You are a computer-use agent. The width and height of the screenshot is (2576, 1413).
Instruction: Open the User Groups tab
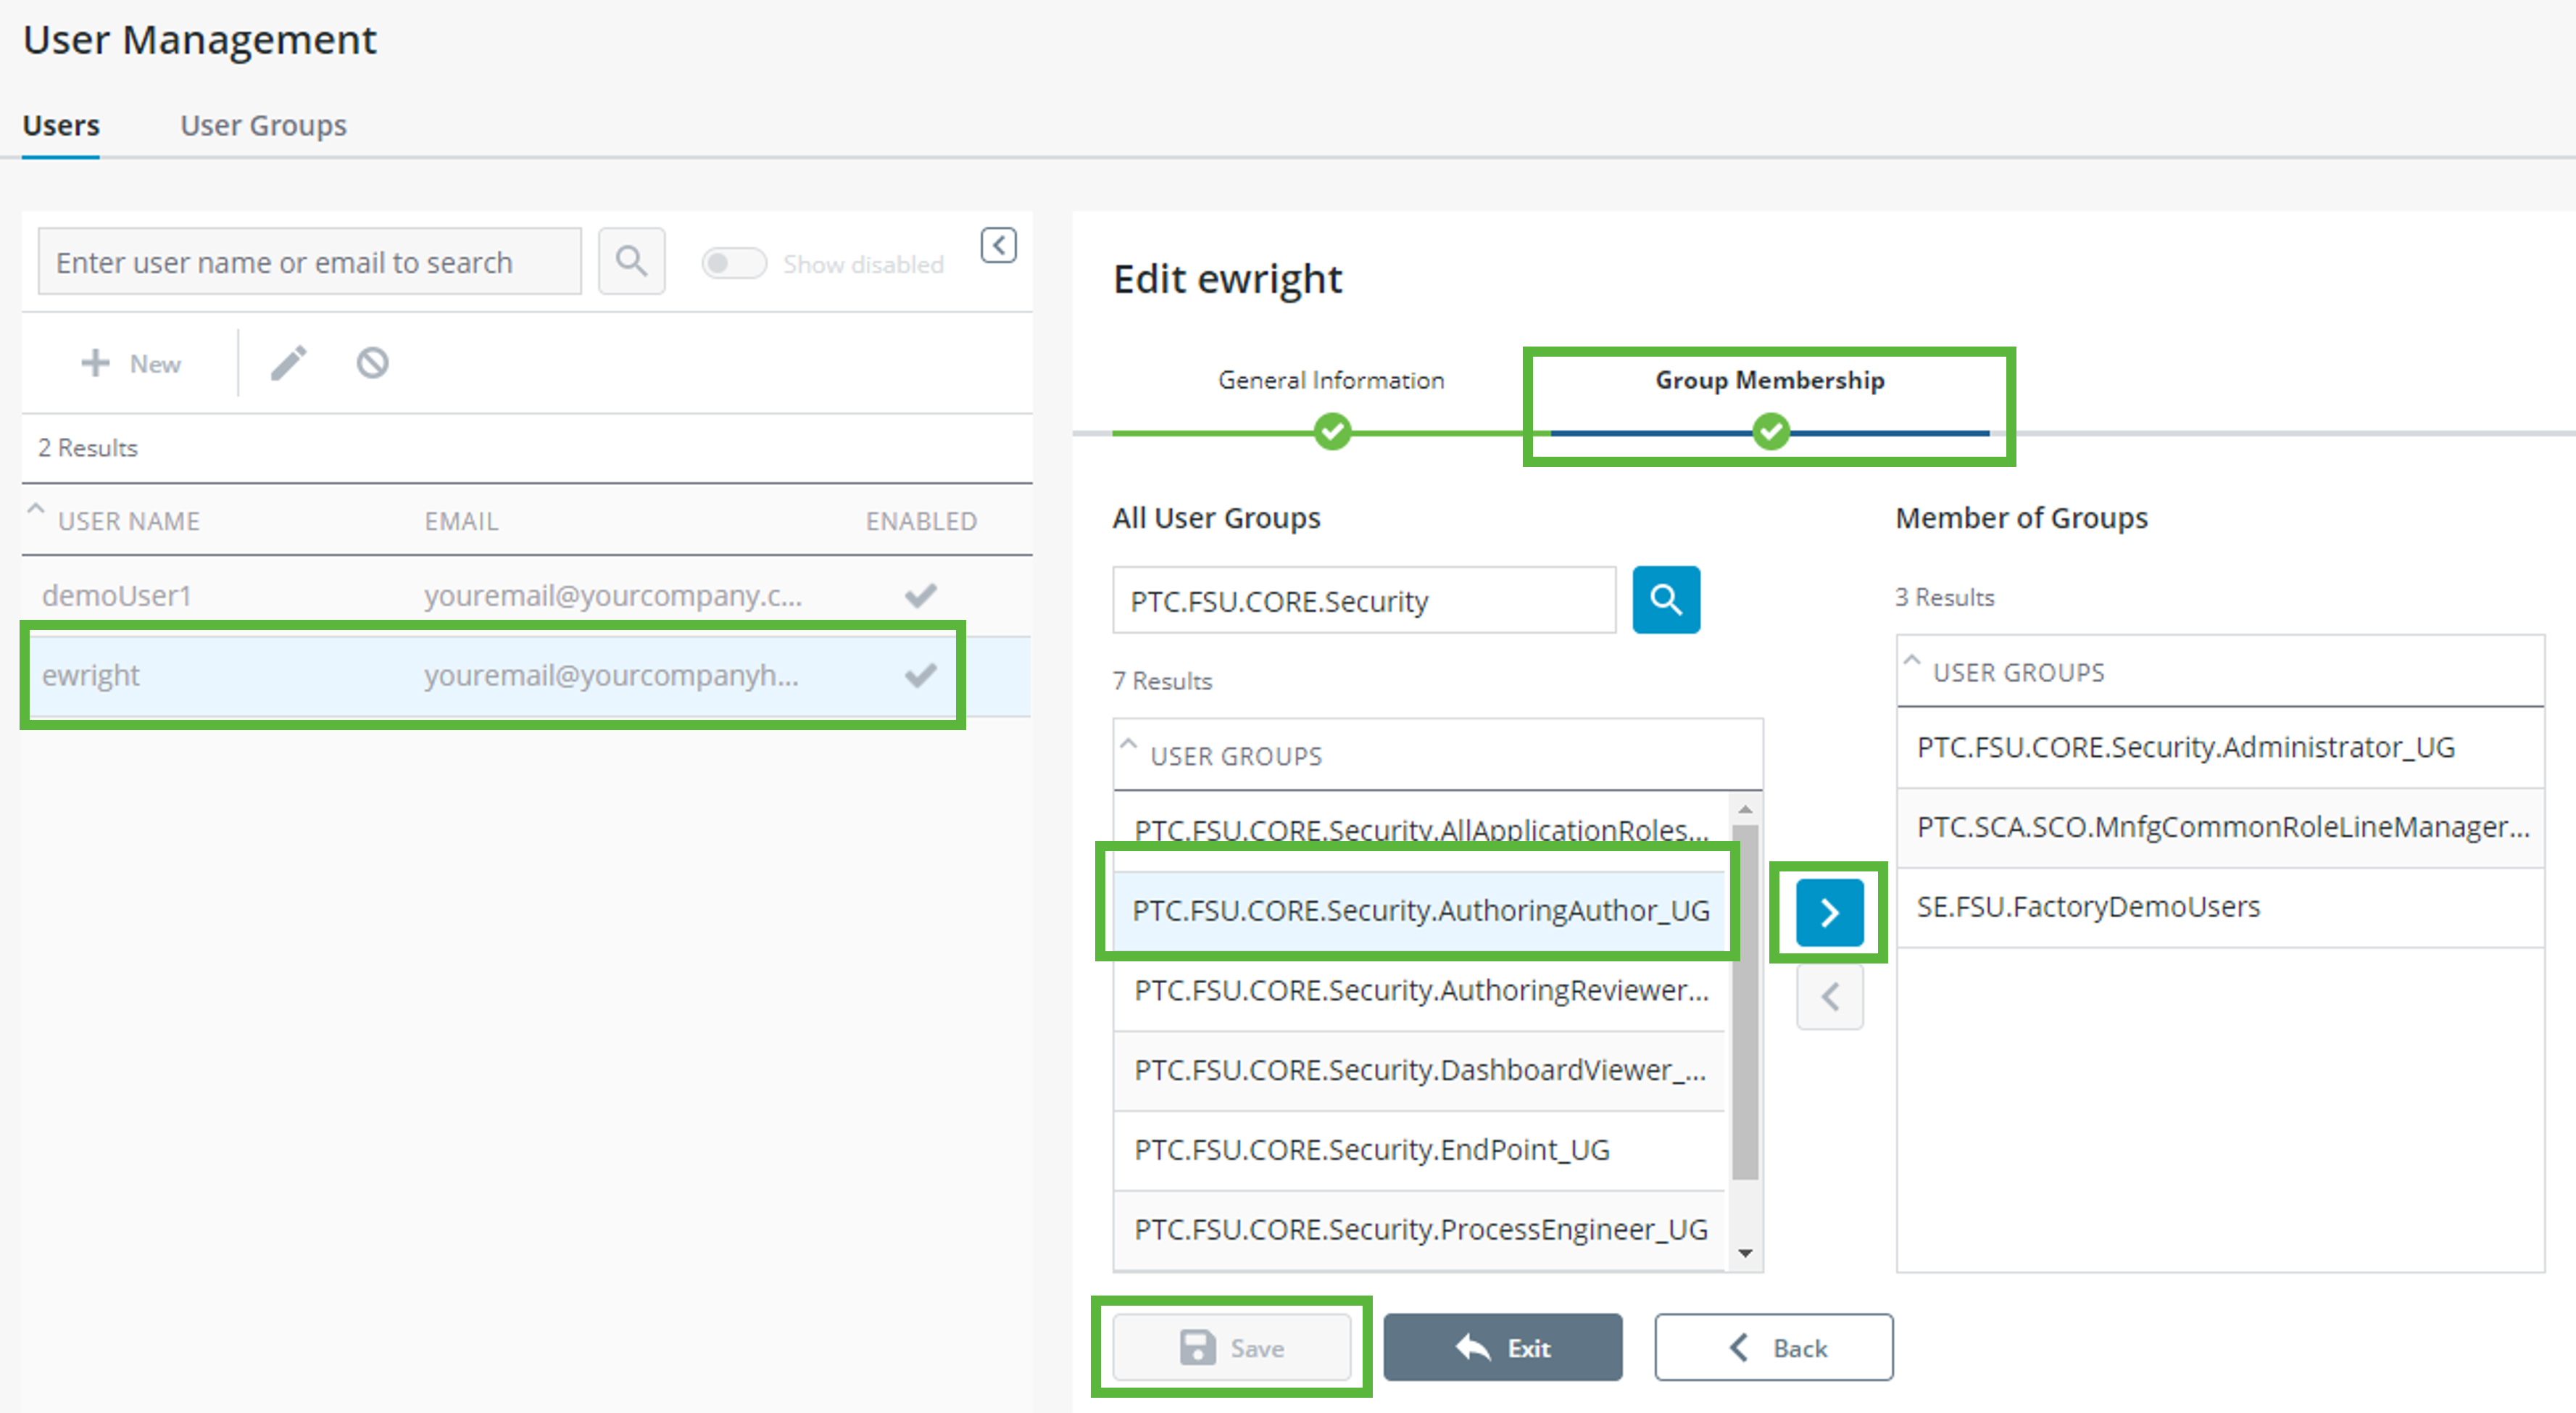263,125
